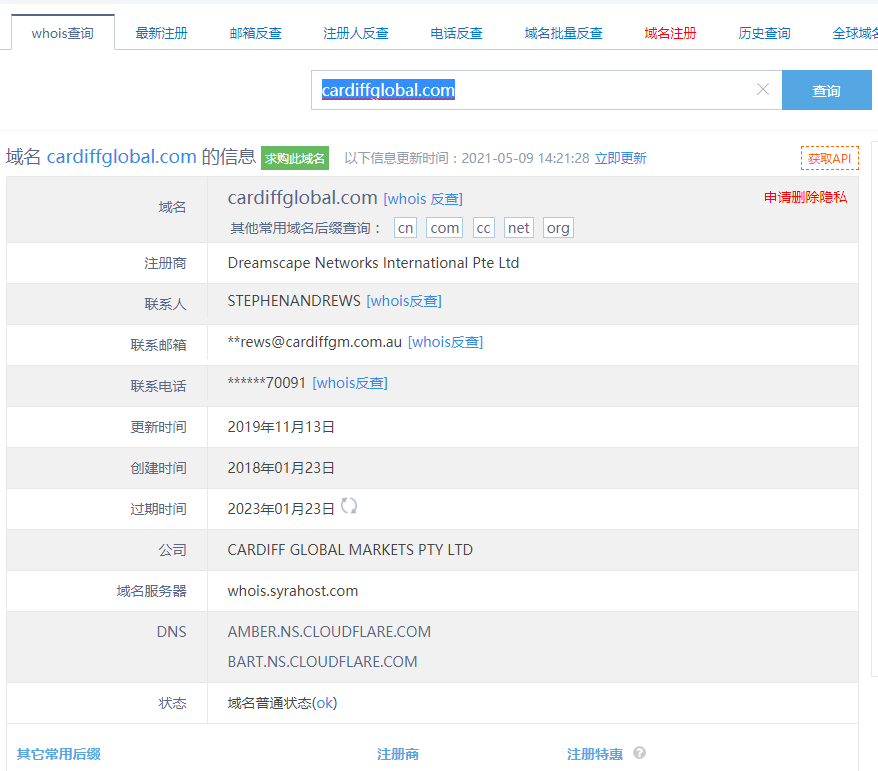Click whois反查 beside the contact email
Screen dimensions: 878x771
coord(445,342)
